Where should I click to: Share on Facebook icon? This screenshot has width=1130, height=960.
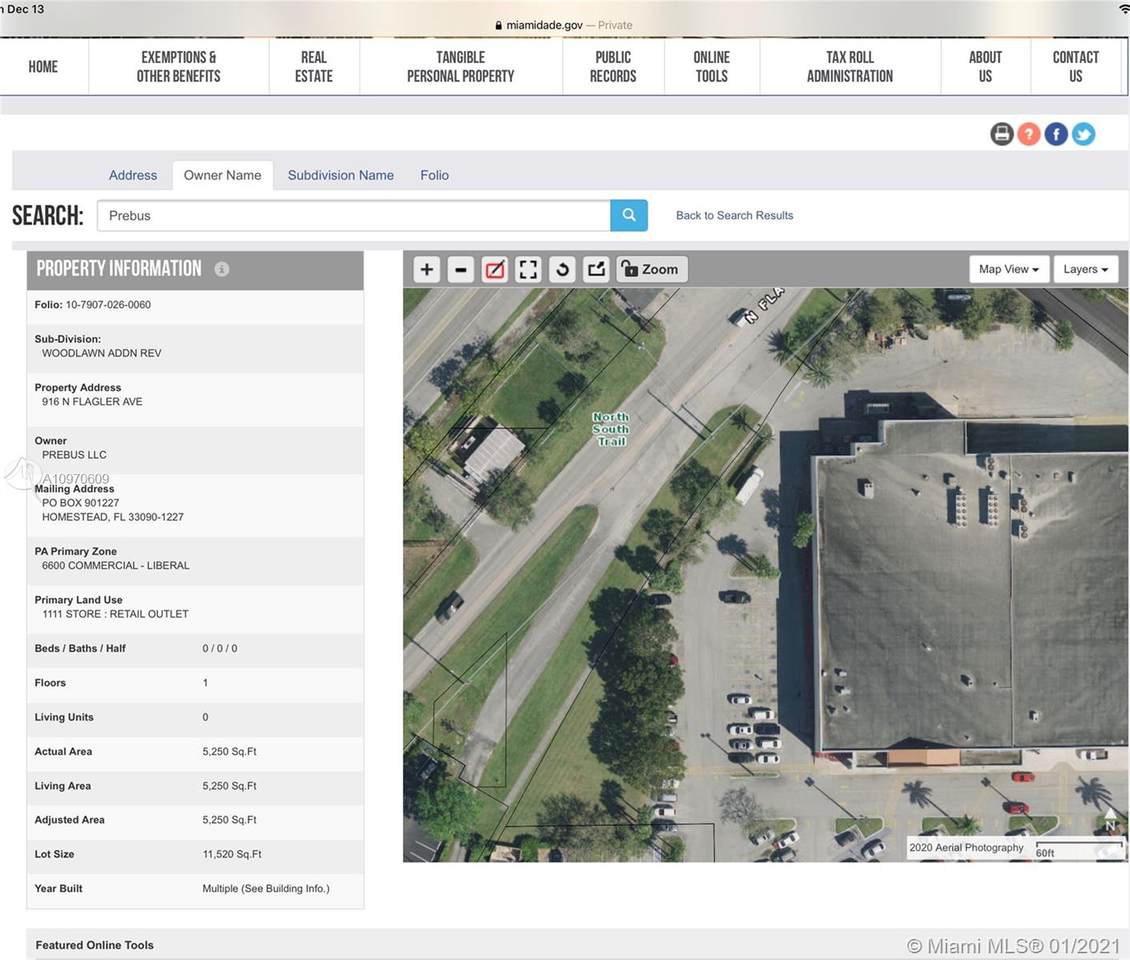(x=1056, y=134)
